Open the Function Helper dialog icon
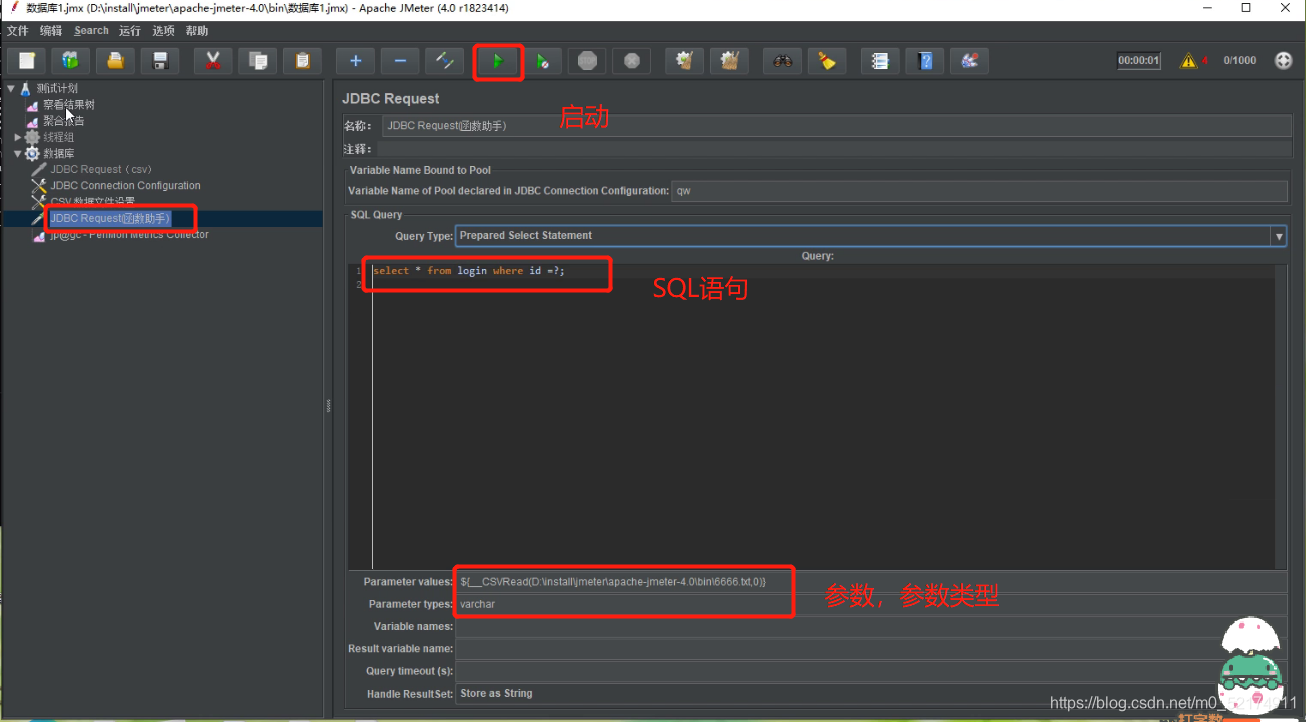Image resolution: width=1306 pixels, height=722 pixels. pos(880,61)
